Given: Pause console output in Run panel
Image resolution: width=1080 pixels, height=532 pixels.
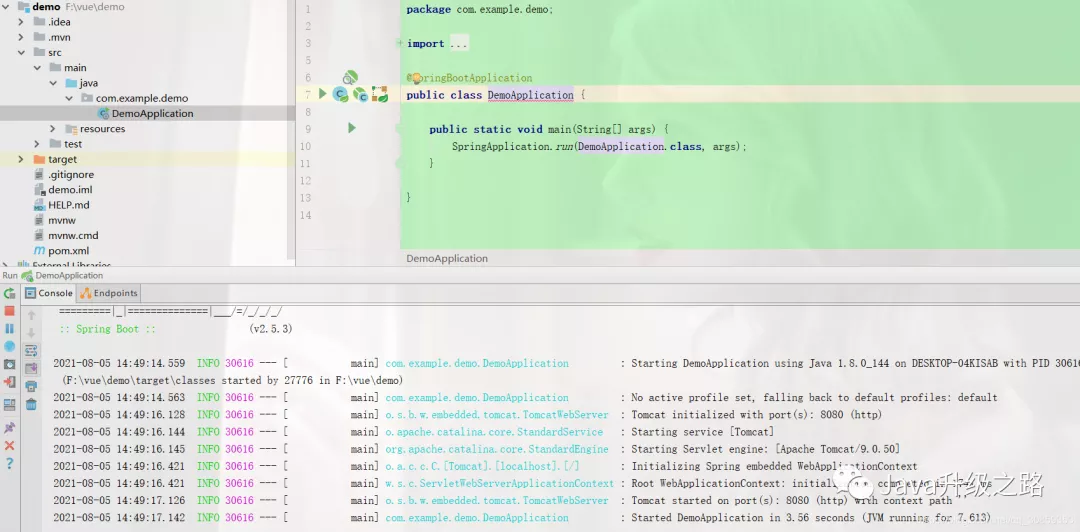Looking at the screenshot, I should click(x=10, y=329).
